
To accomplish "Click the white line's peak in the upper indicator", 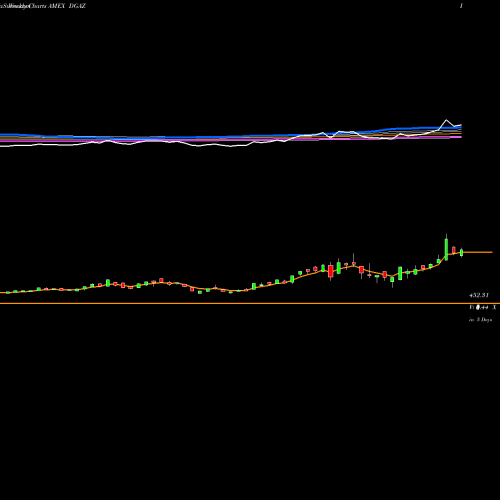I will pyautogui.click(x=446, y=120).
